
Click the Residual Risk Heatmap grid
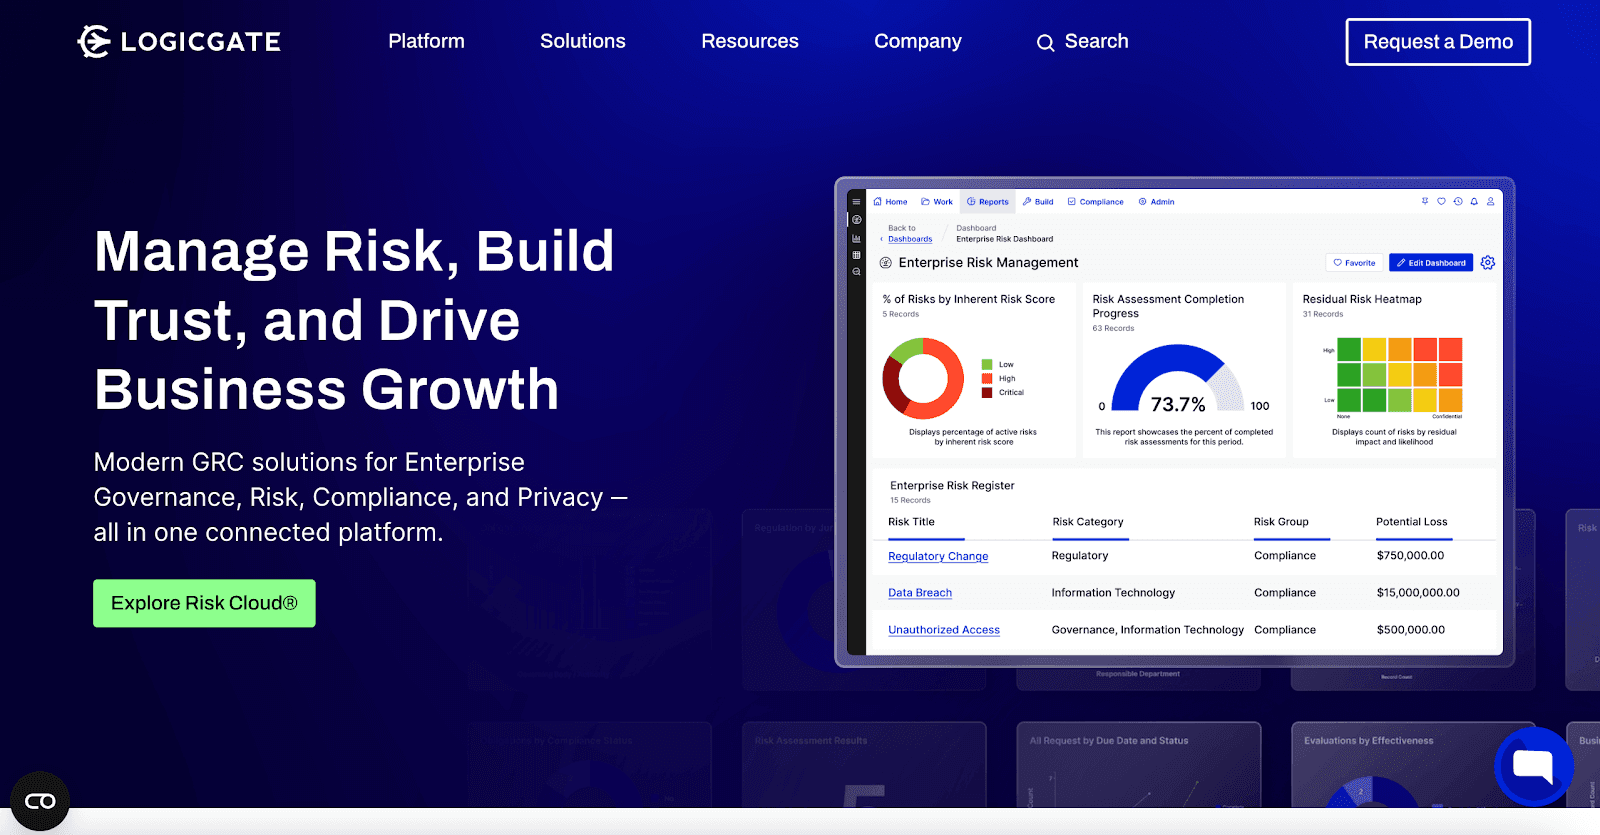point(1400,374)
